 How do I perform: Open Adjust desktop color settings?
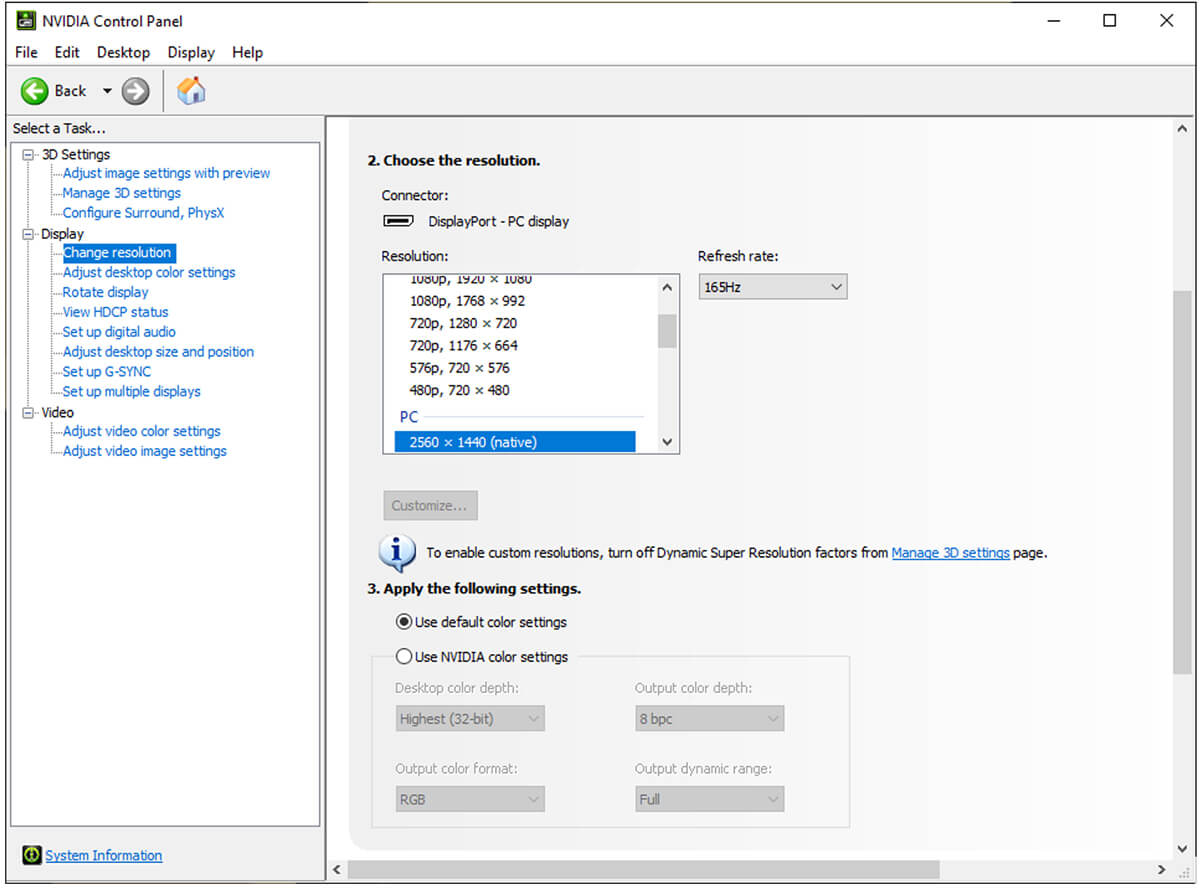(x=149, y=272)
